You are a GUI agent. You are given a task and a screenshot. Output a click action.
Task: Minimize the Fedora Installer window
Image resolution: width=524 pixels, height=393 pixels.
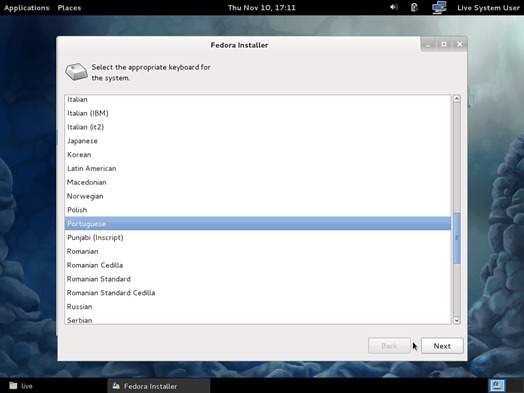[x=428, y=44]
